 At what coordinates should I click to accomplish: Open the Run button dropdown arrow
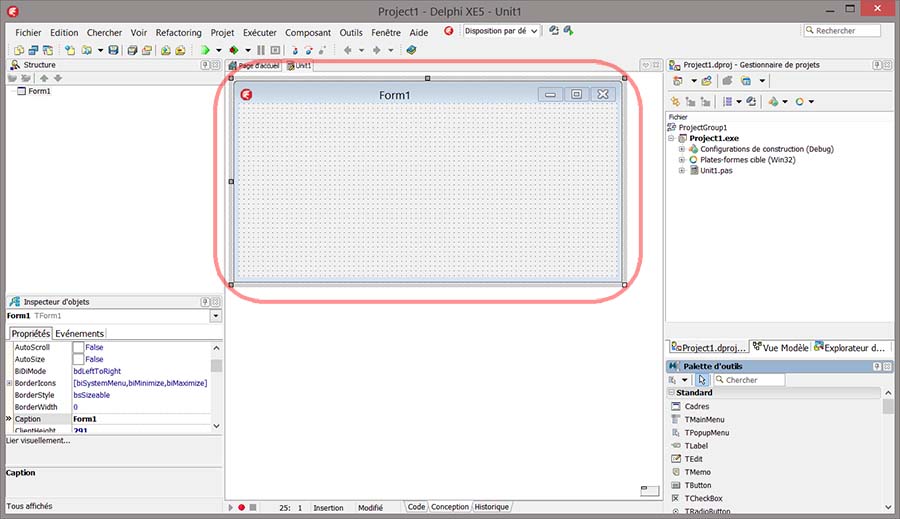coord(219,50)
